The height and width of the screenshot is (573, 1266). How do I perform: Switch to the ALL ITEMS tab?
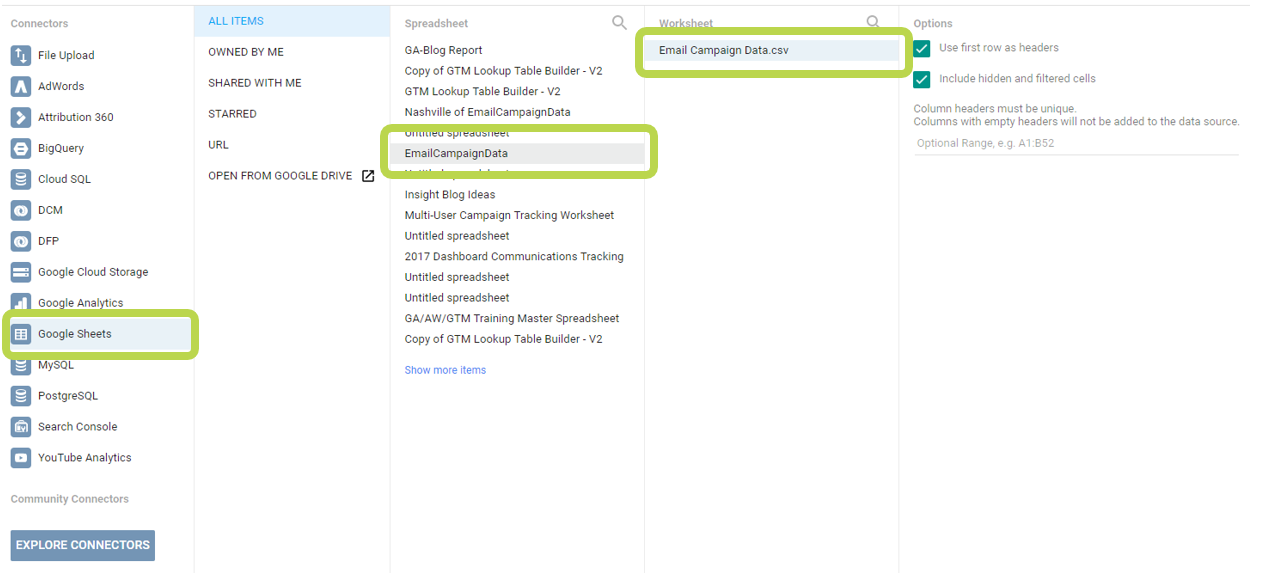point(292,21)
